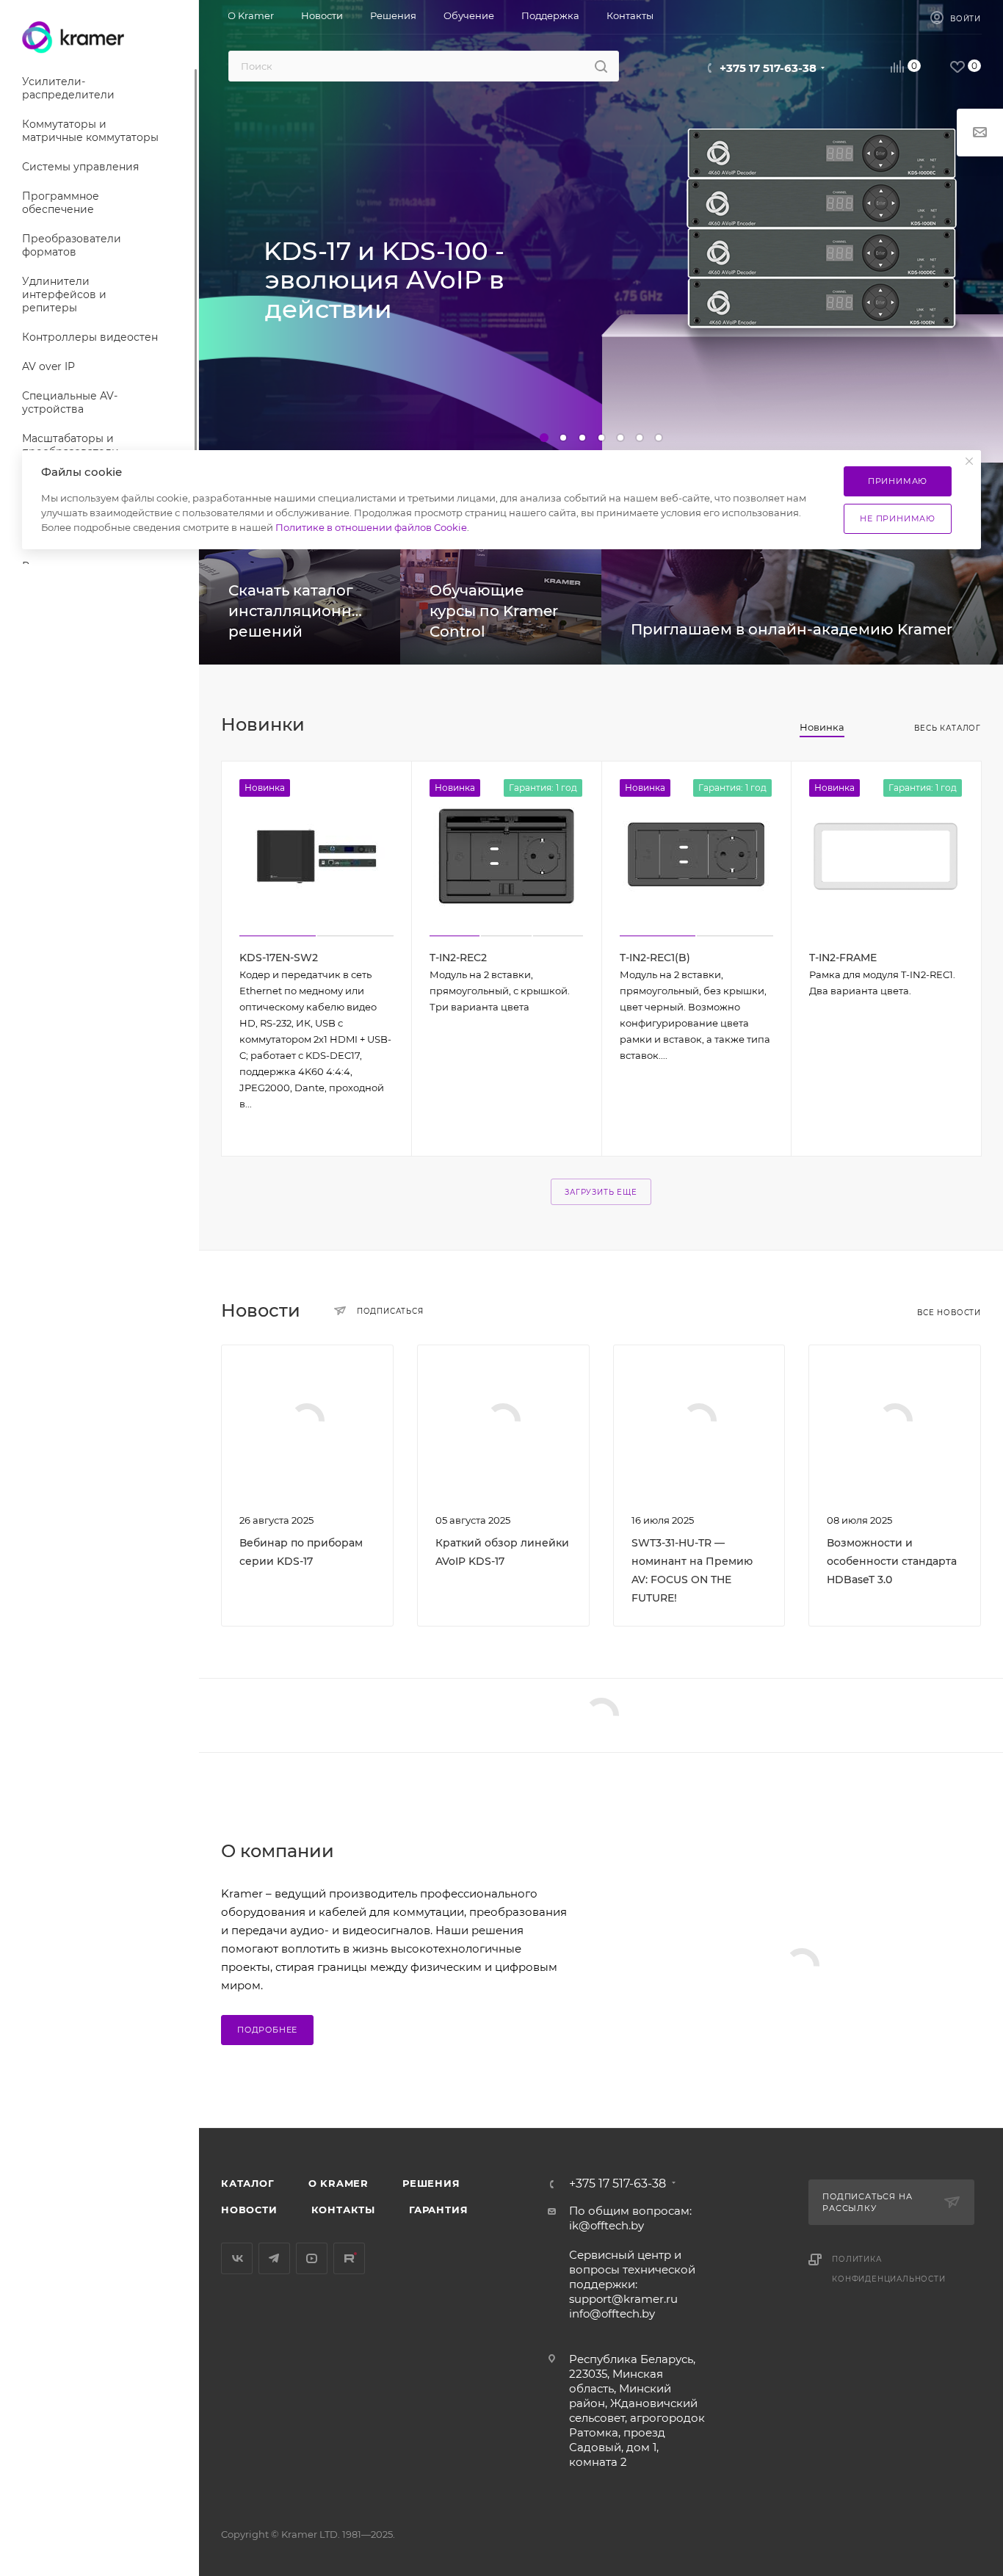This screenshot has width=1003, height=2576.
Task: Click ПОДПИСАТЬСЯ НА РАССЫЛКУ footer button
Action: 891,2202
